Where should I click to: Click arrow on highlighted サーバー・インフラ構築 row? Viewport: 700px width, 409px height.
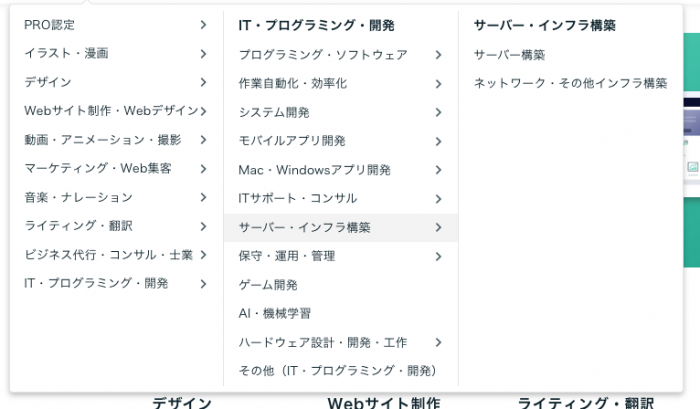coord(438,228)
